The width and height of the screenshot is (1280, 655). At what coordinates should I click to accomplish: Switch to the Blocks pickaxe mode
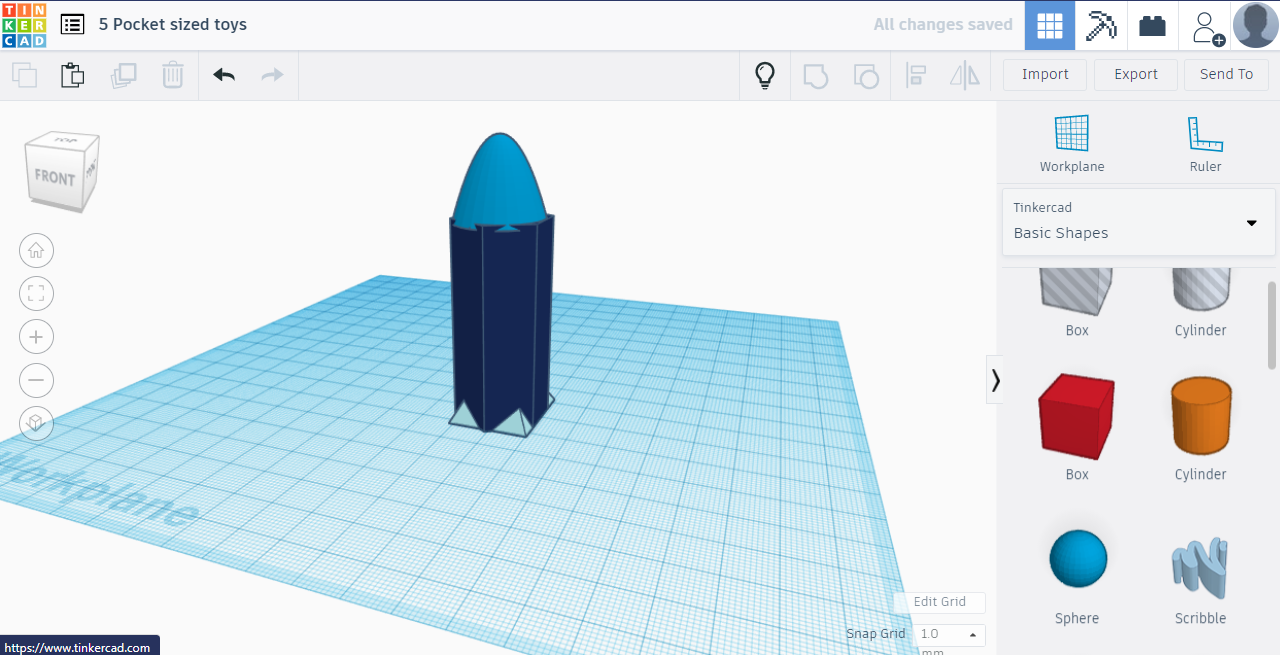coord(1100,25)
